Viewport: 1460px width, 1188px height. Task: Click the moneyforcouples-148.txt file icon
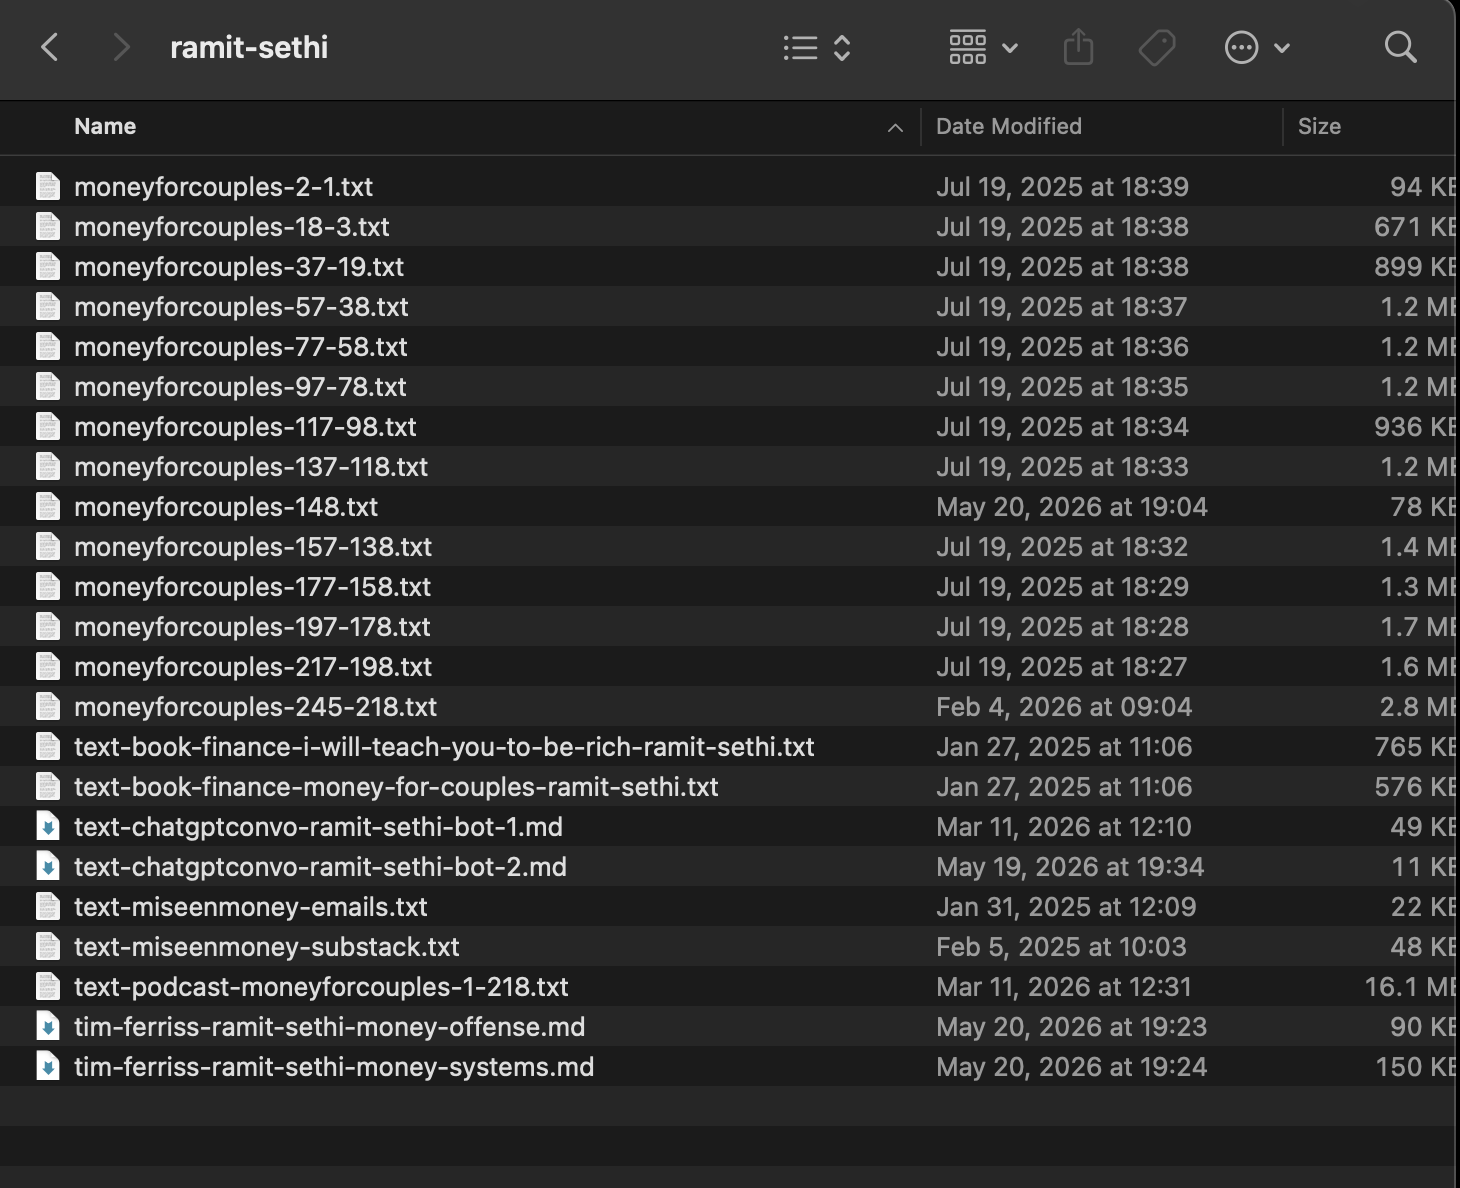tap(48, 506)
